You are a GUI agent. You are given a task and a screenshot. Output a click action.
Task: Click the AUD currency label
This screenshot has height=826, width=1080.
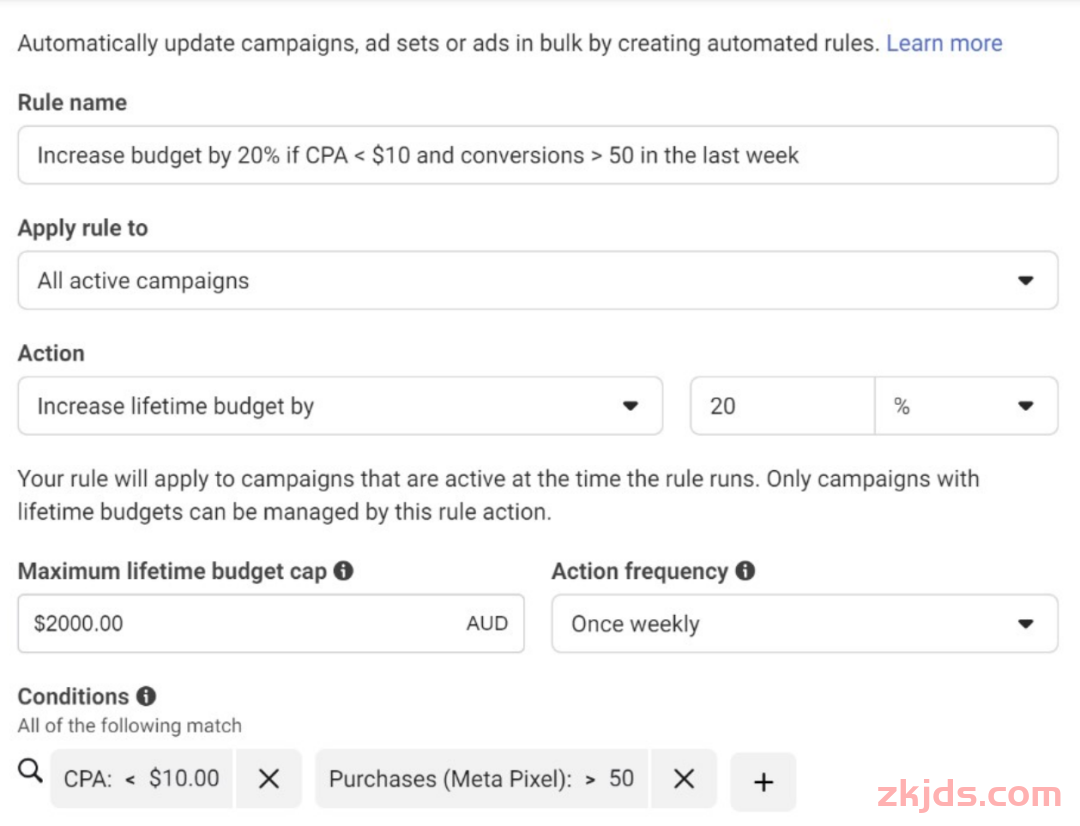point(487,624)
